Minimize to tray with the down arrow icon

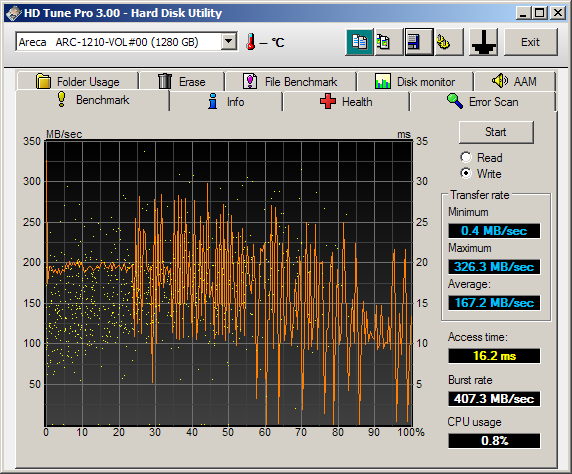click(x=483, y=42)
